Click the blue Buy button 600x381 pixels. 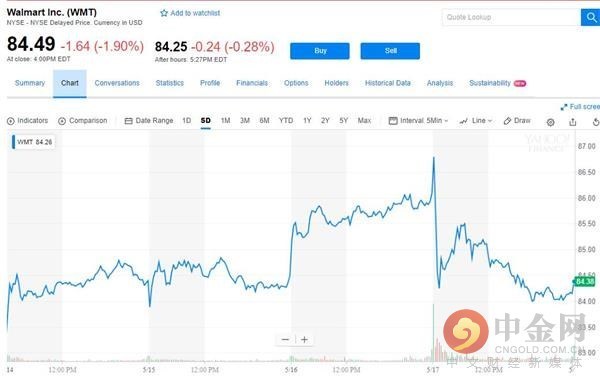pyautogui.click(x=320, y=51)
